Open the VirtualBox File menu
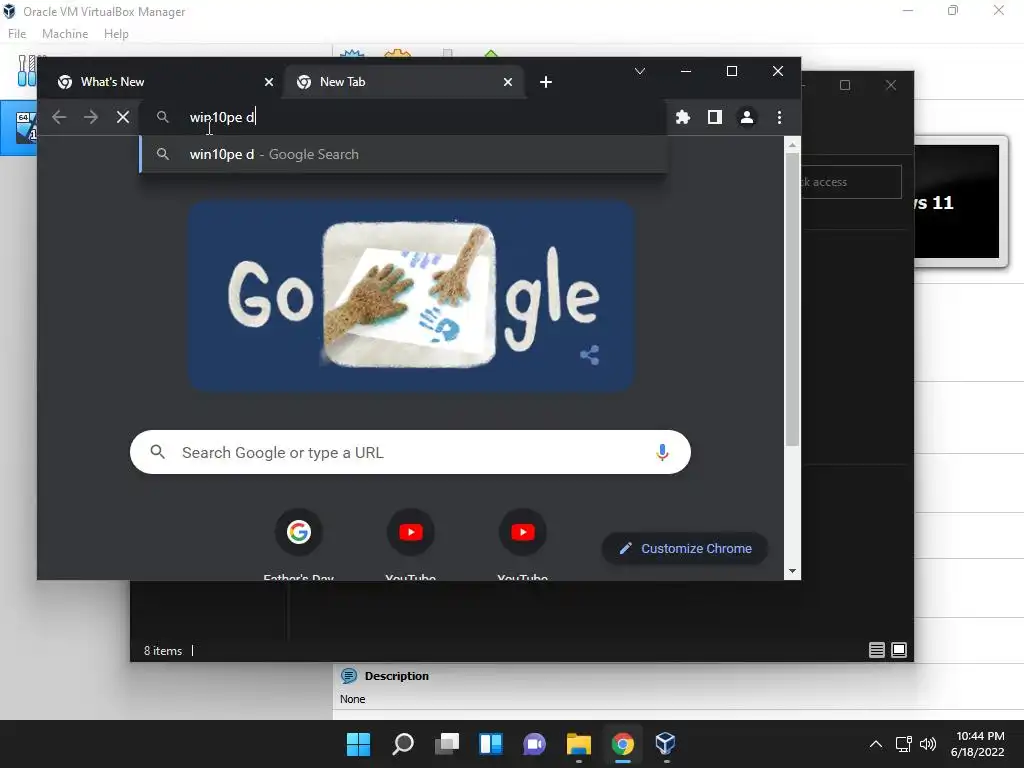This screenshot has height=768, width=1024. 17,34
